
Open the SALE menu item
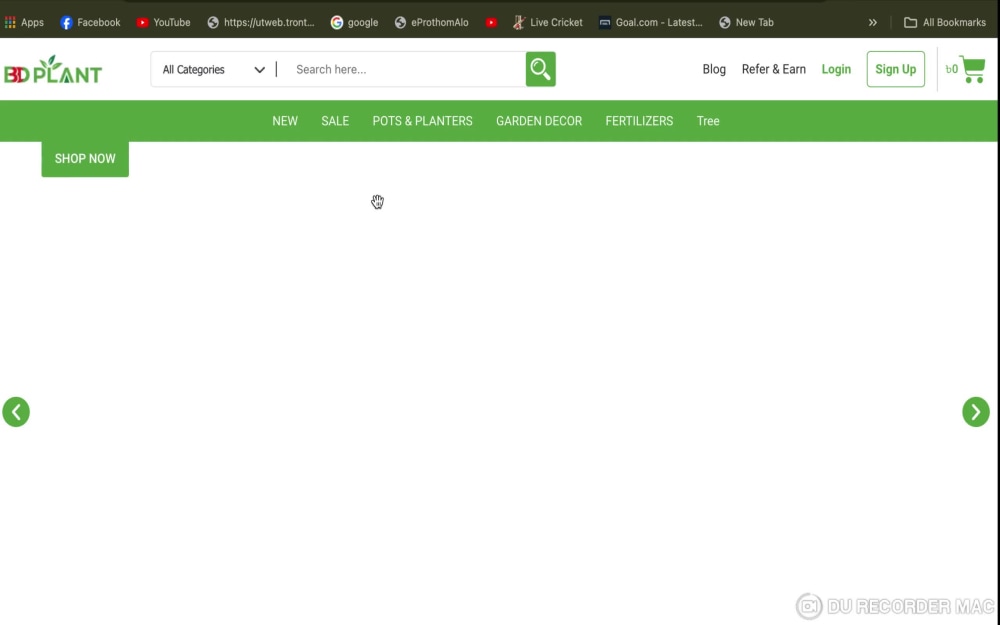click(x=335, y=121)
